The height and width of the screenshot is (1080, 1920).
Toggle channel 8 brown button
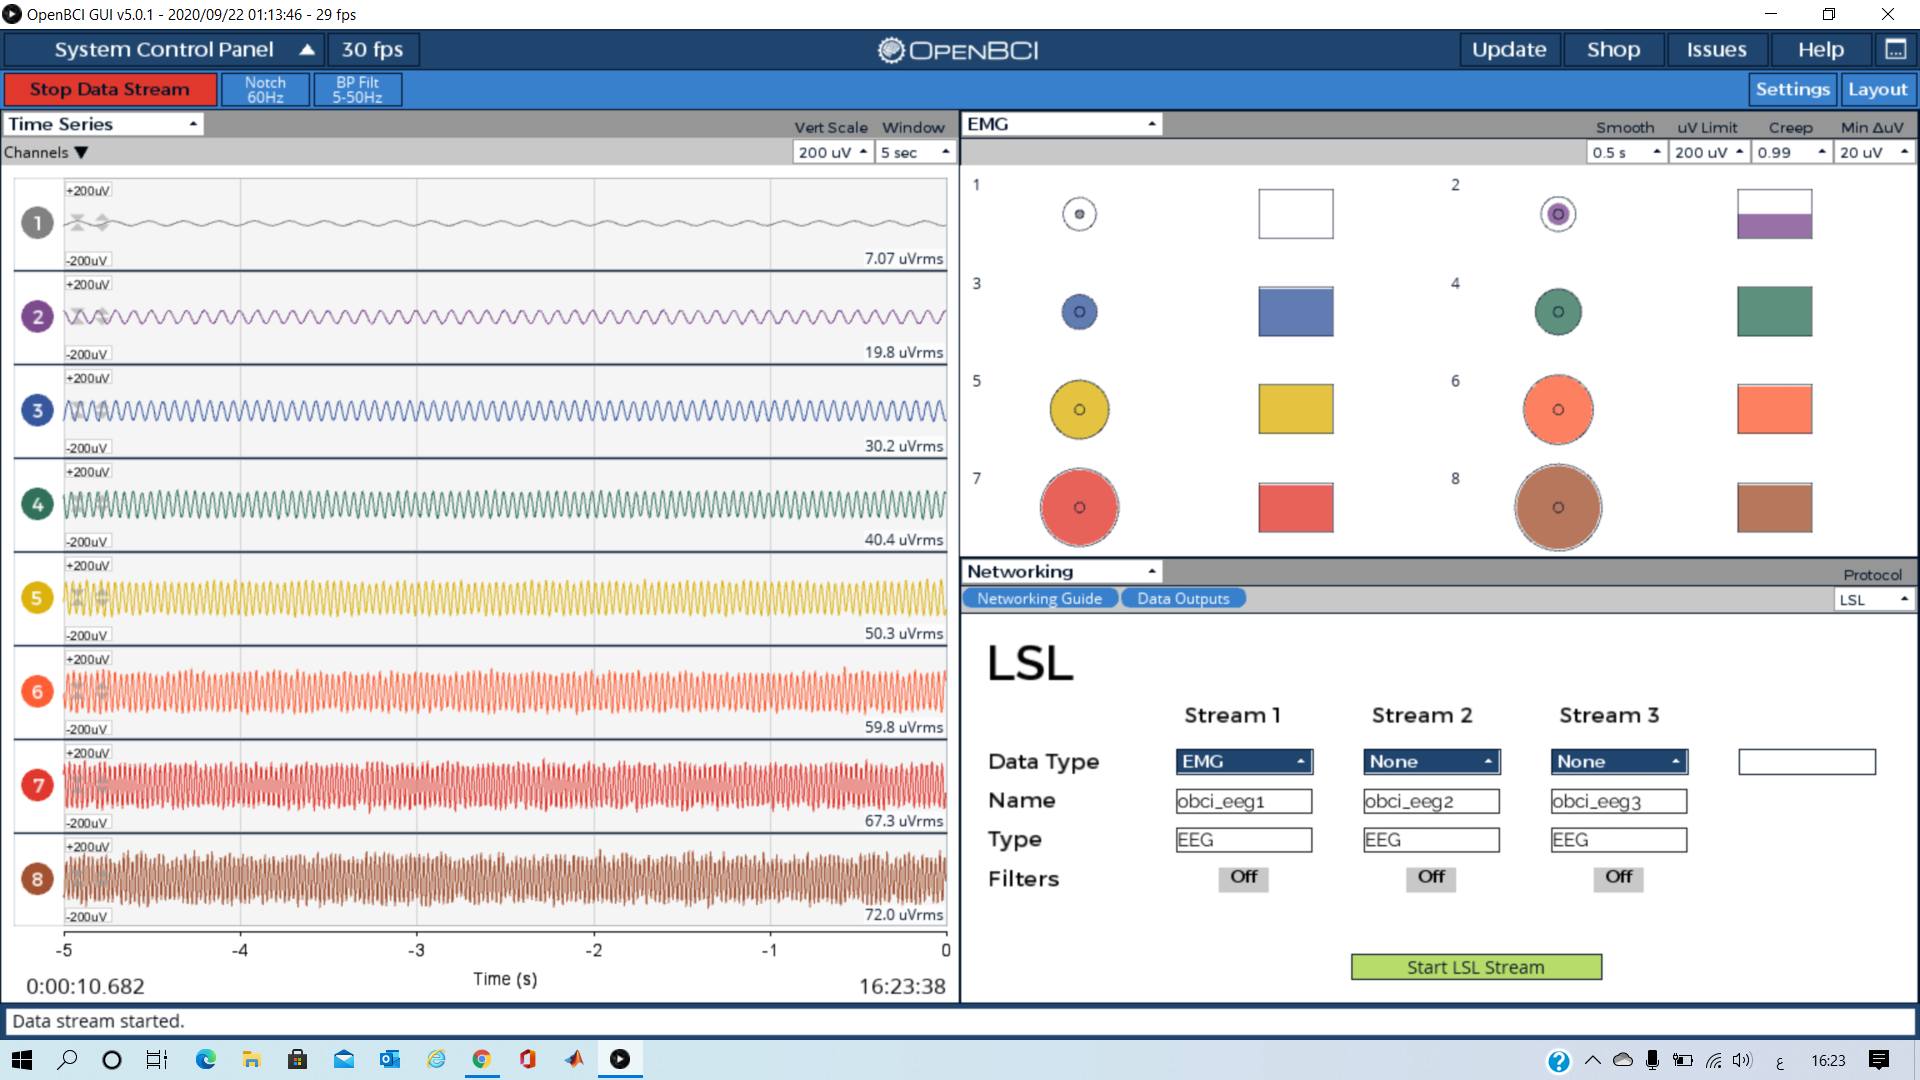click(37, 879)
